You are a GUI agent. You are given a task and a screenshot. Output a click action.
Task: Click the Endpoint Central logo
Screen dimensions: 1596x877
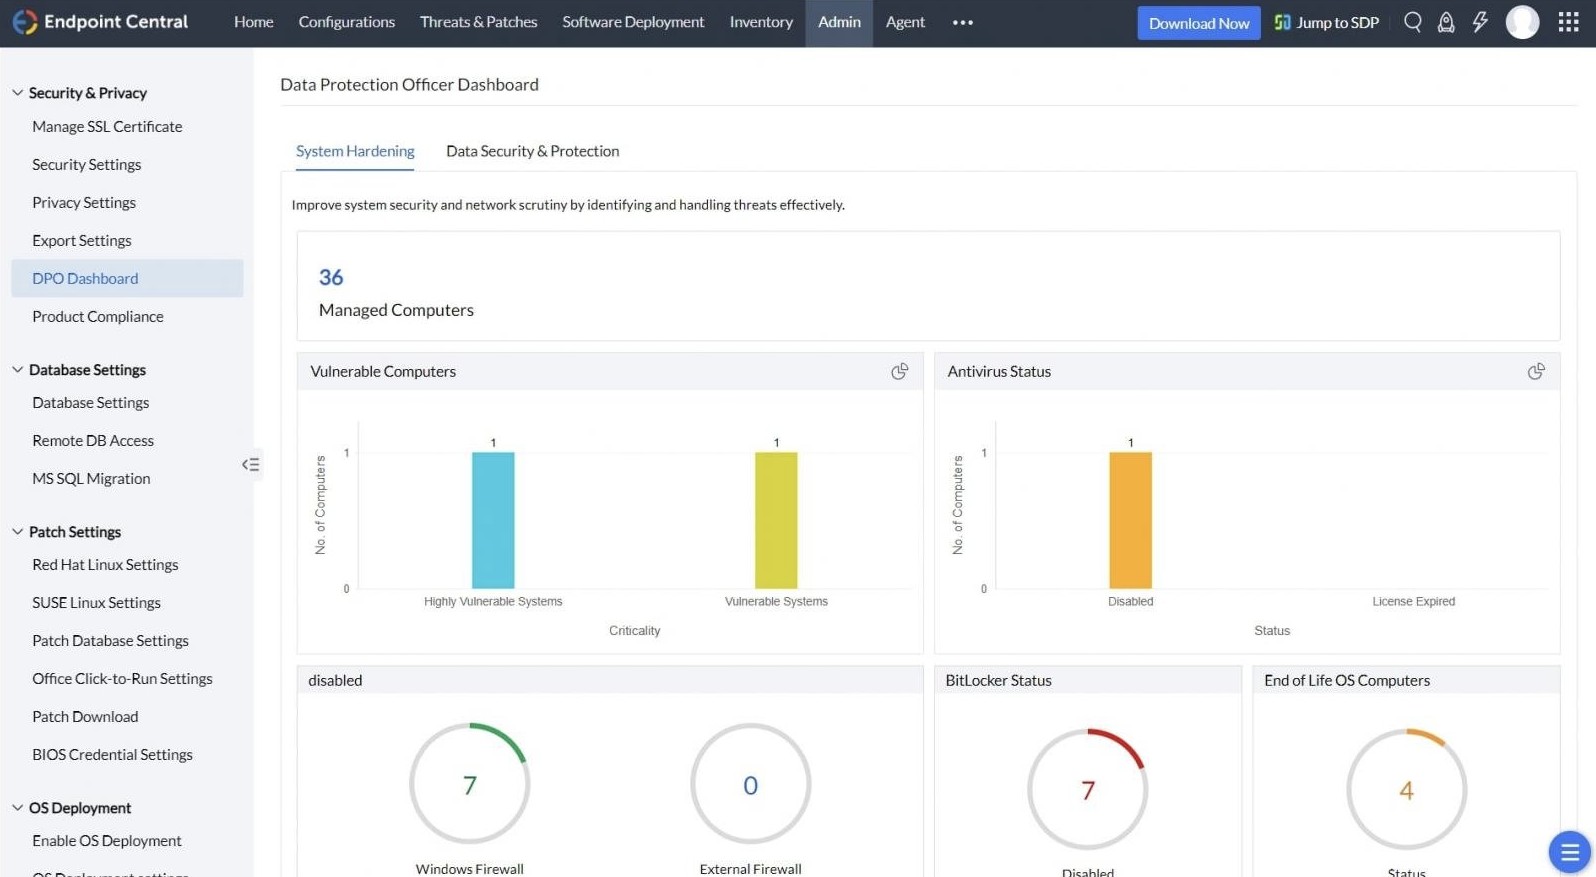tap(100, 22)
